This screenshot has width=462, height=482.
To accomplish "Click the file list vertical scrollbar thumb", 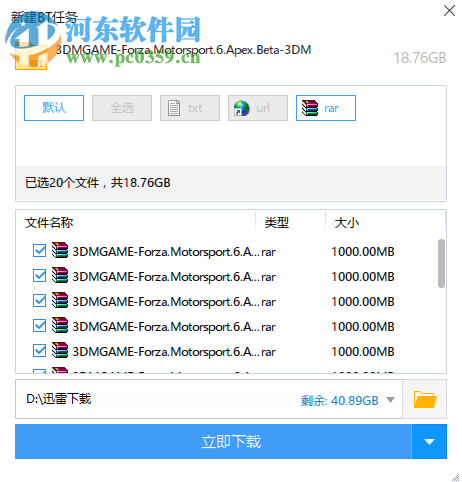I will (441, 263).
